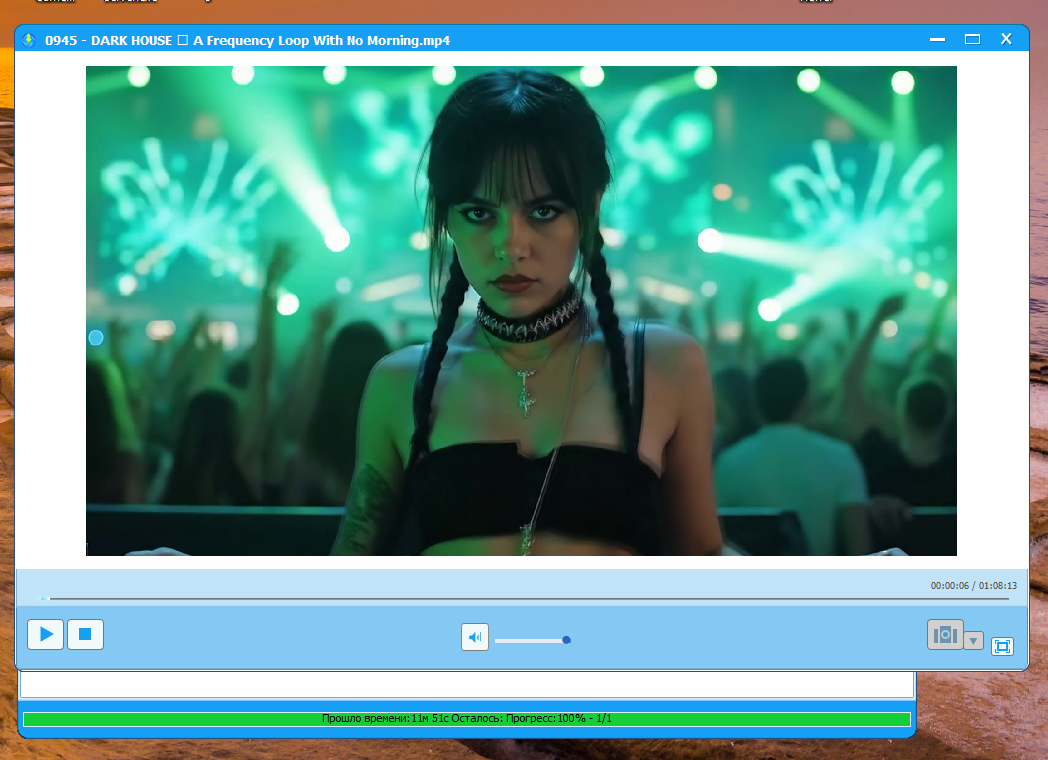Viewport: 1048px width, 760px height.
Task: Click the elapsed time 00:00:06 / 01:08:13
Action: click(973, 586)
